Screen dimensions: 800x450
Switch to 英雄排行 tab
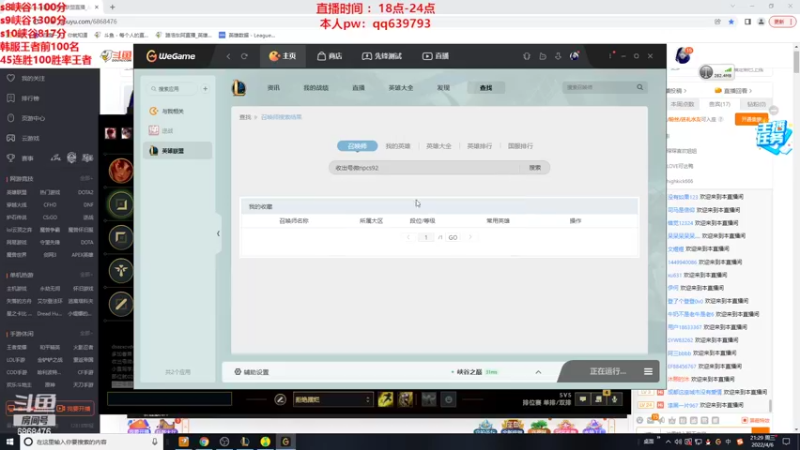tap(480, 146)
